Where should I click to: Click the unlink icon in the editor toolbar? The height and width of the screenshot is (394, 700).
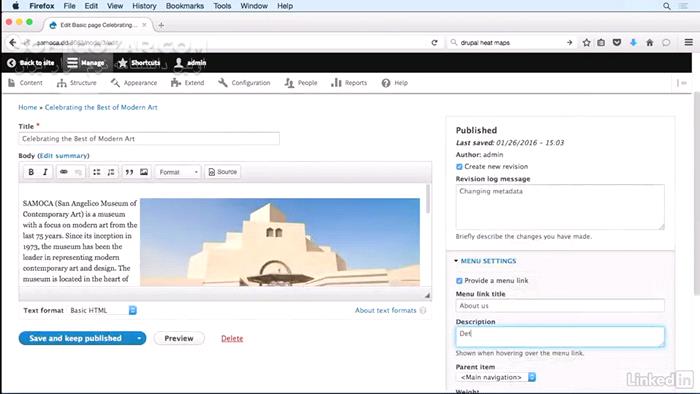pos(78,172)
